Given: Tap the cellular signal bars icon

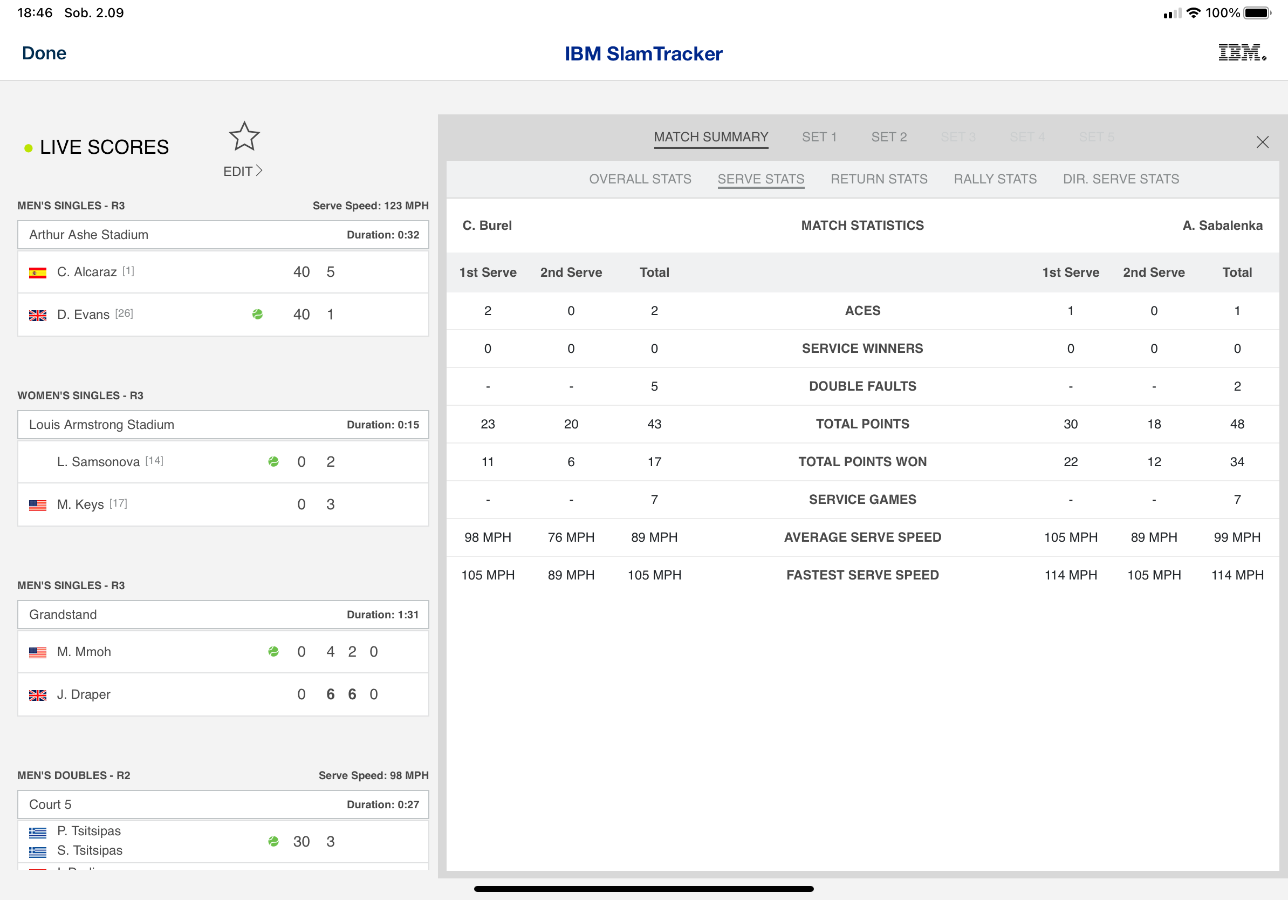Looking at the screenshot, I should (x=1172, y=14).
